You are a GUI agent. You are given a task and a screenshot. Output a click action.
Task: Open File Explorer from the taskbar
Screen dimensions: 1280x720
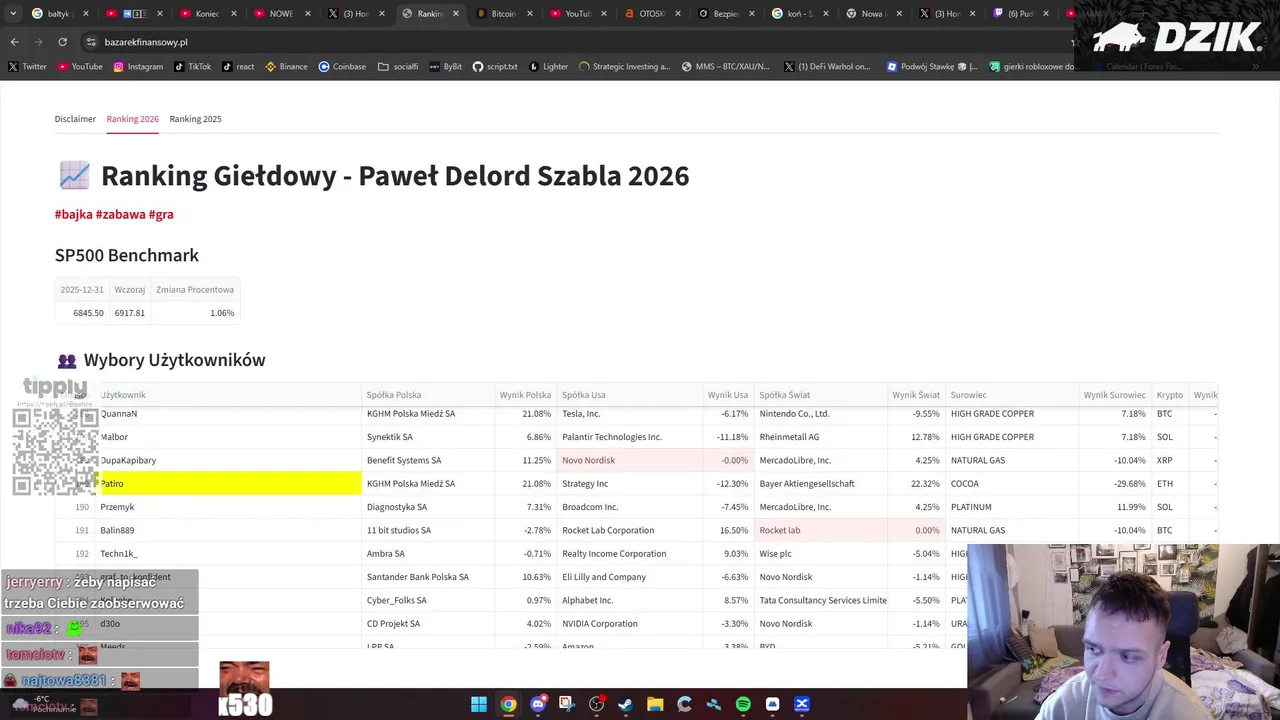pyautogui.click(x=655, y=704)
